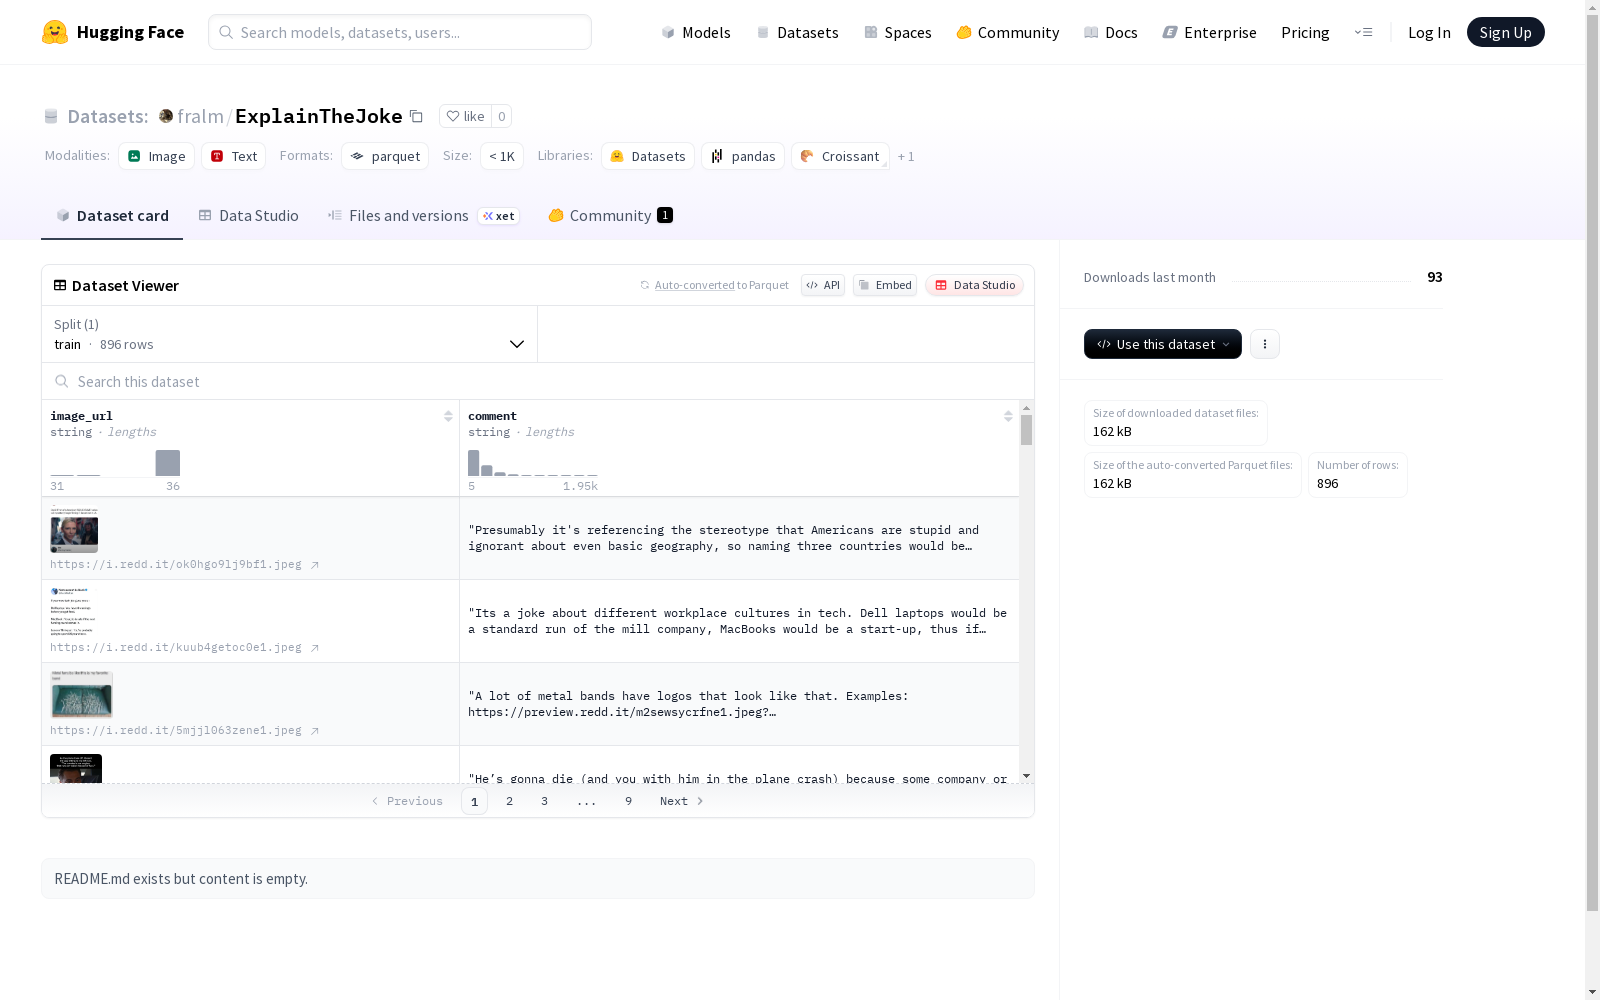Open Data Studio from the viewer header
The image size is (1600, 1000).
click(x=974, y=285)
